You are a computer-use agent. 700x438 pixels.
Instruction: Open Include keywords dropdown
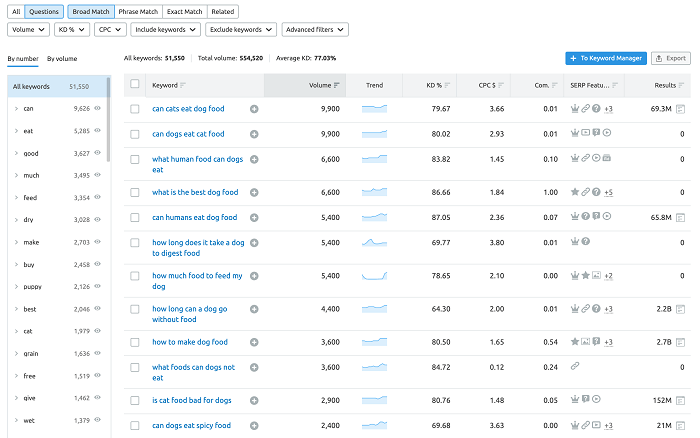tap(166, 29)
